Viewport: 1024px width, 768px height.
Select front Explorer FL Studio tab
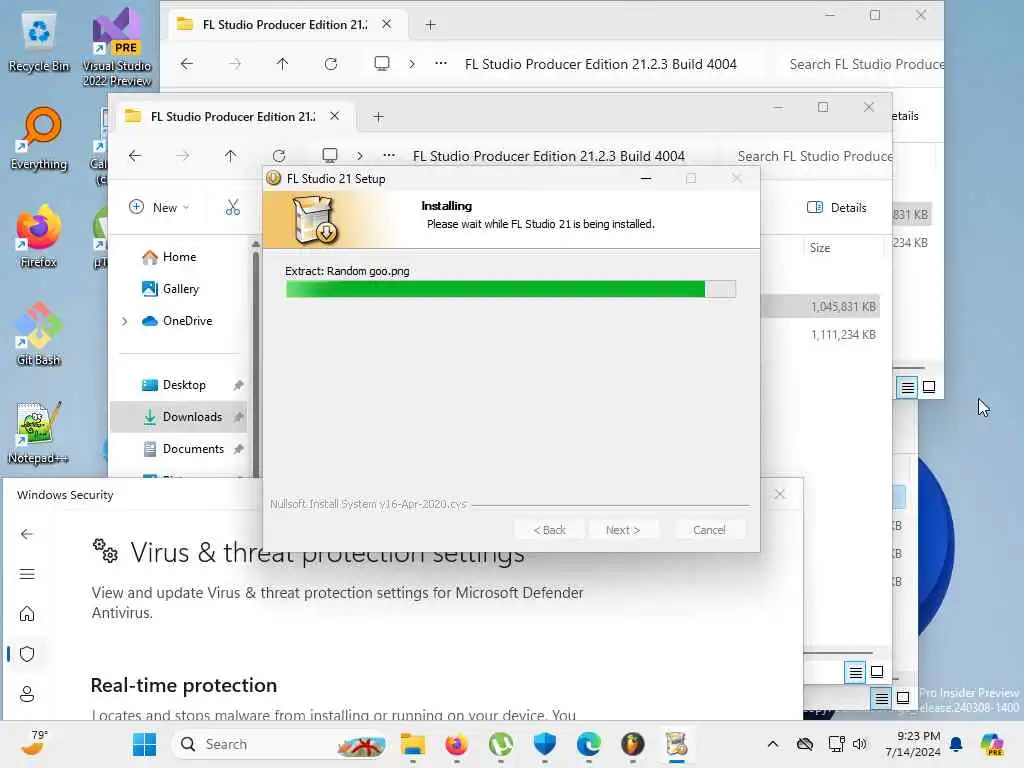[233, 116]
